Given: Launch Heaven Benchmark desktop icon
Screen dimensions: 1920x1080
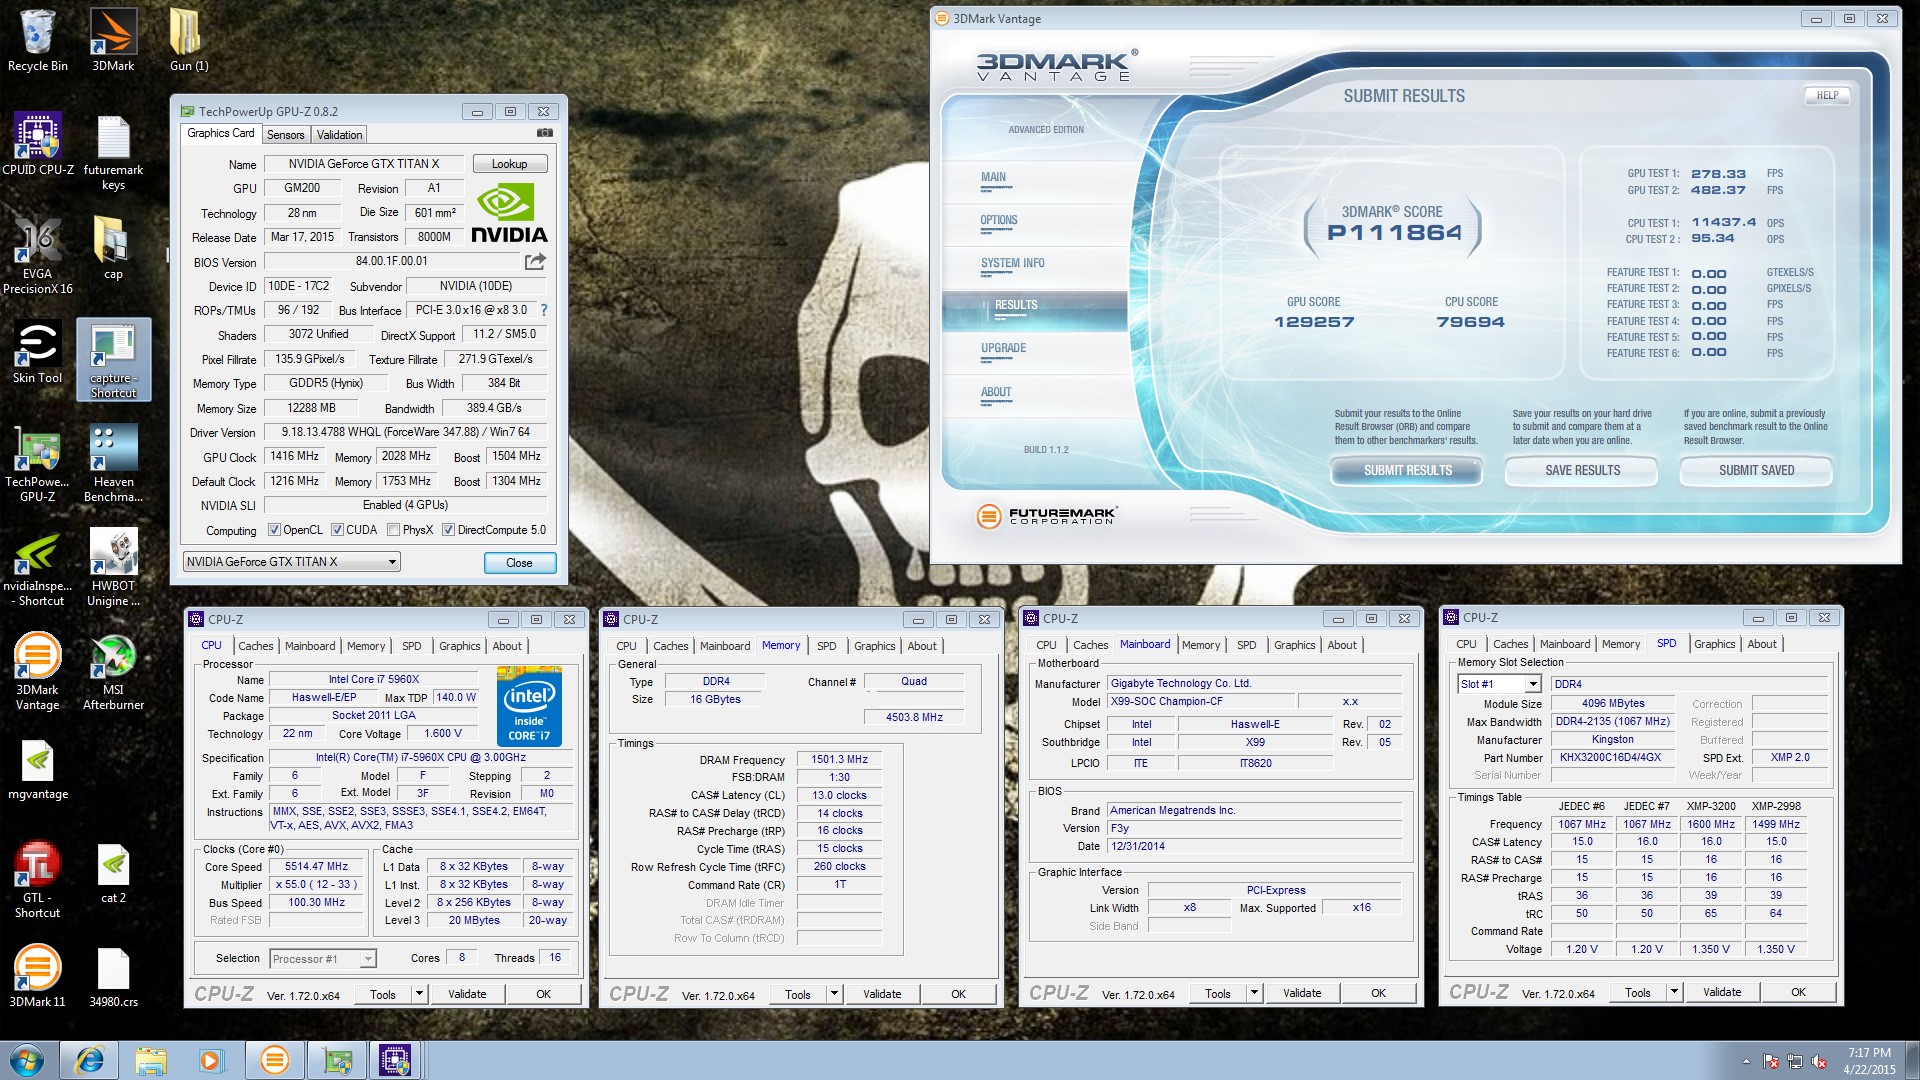Looking at the screenshot, I should click(x=113, y=464).
